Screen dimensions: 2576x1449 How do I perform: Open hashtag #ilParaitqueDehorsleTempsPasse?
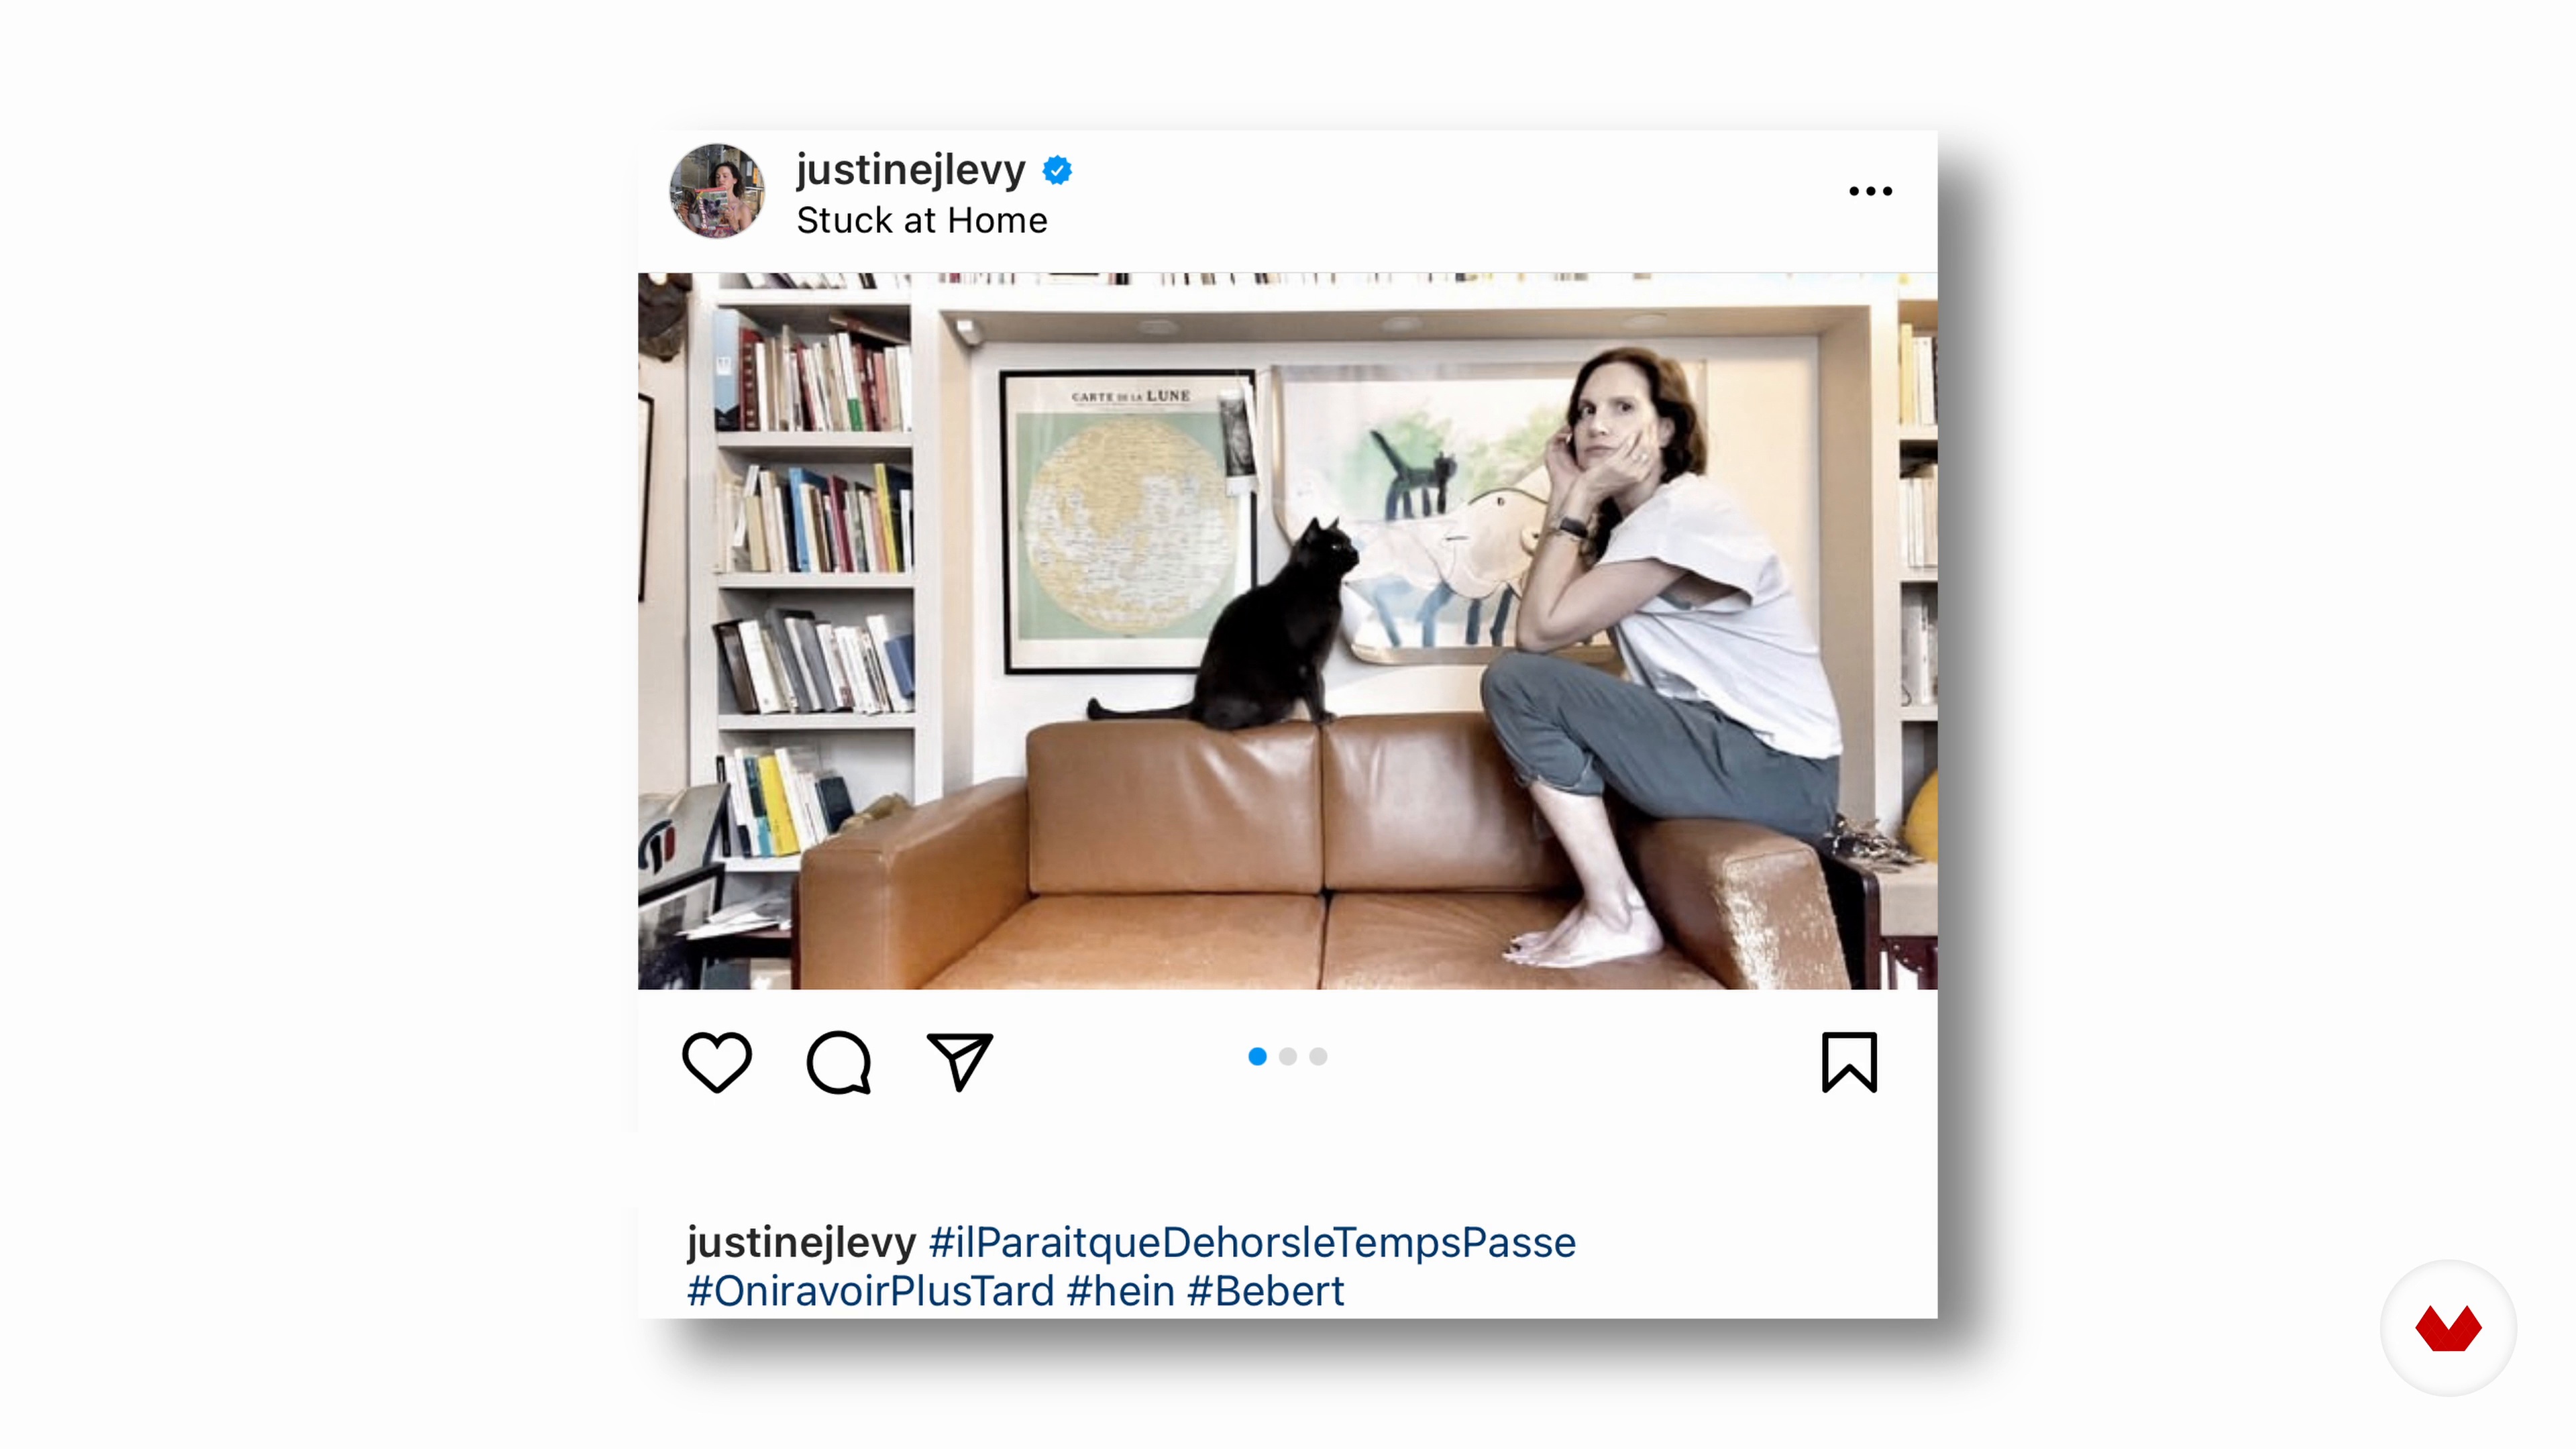pos(1252,1243)
